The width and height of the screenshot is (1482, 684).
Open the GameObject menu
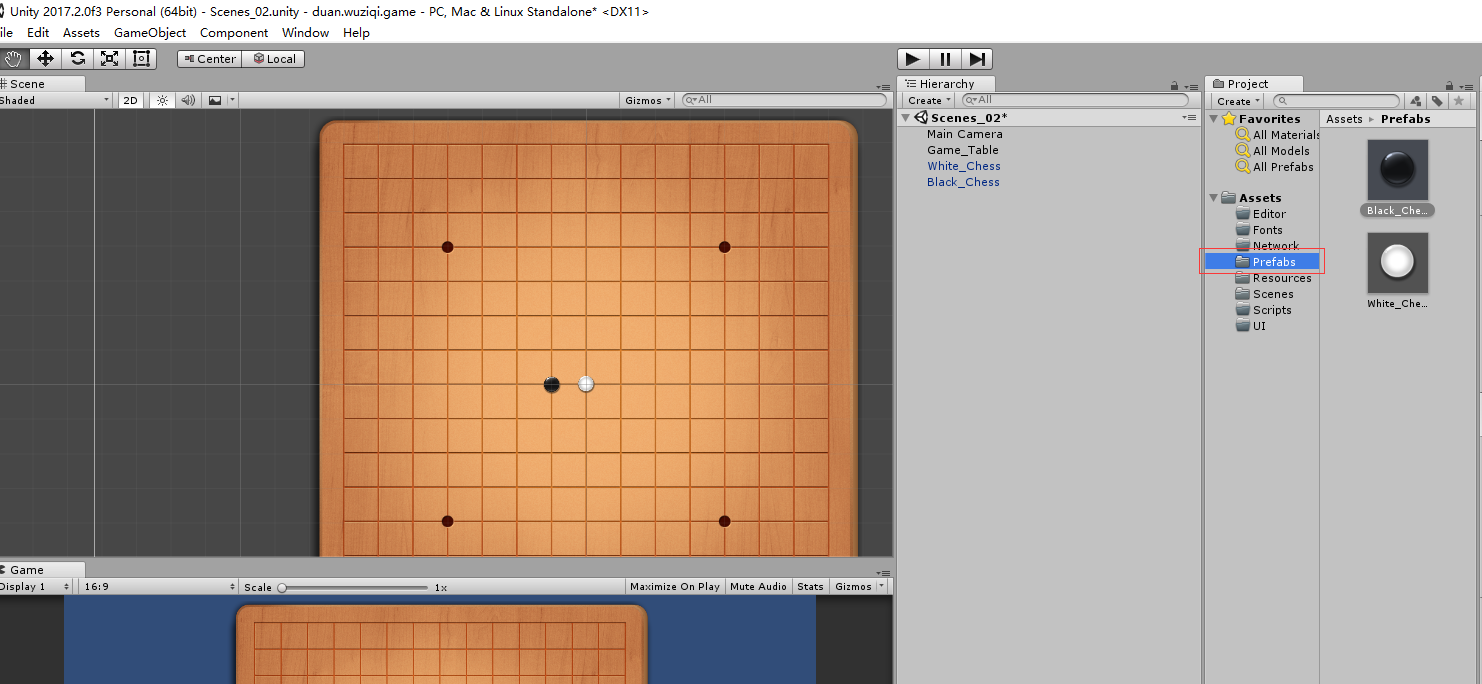[x=149, y=32]
